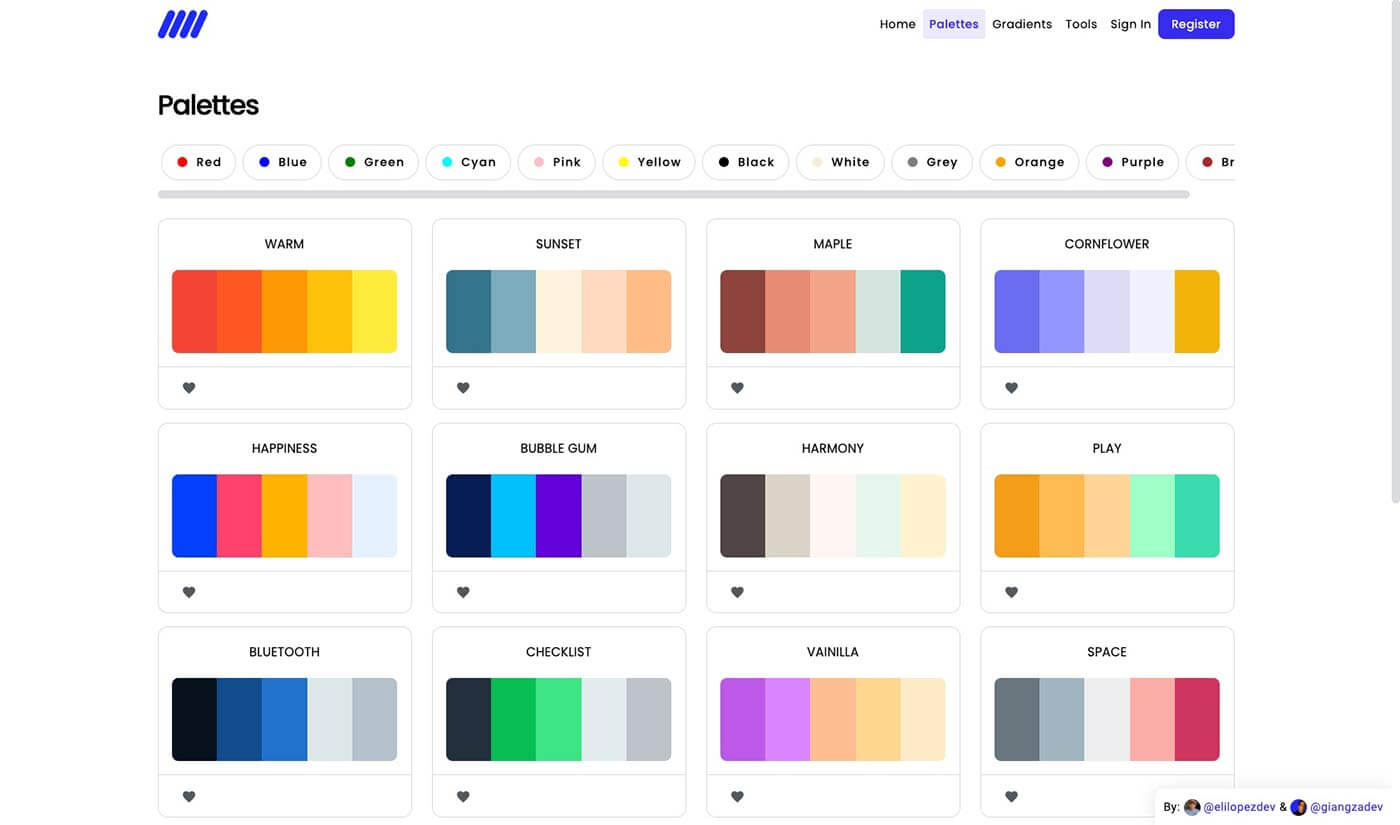
Task: Open the Palettes nav item
Action: (954, 24)
